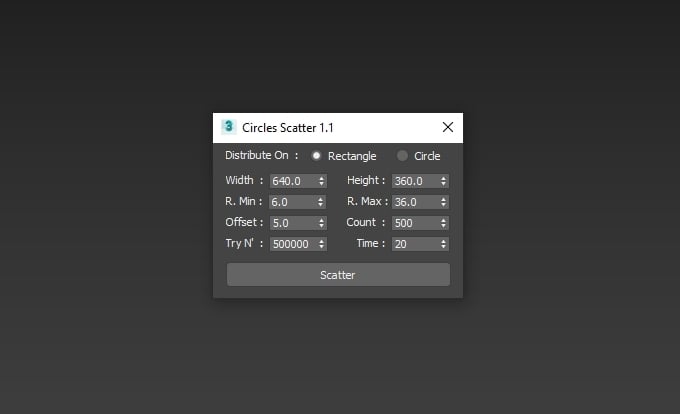
Task: Click the Width value field
Action: 292,181
